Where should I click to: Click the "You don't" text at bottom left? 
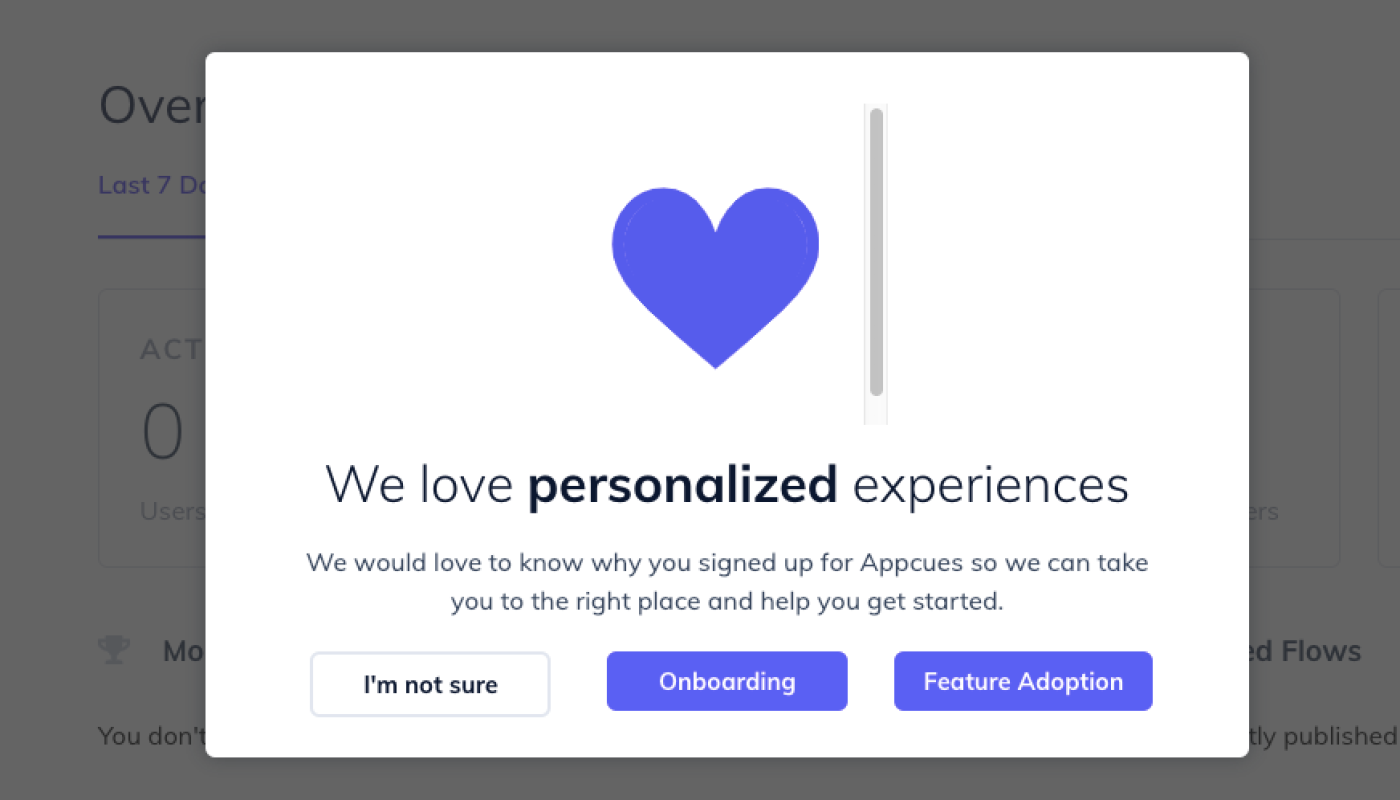pyautogui.click(x=151, y=736)
